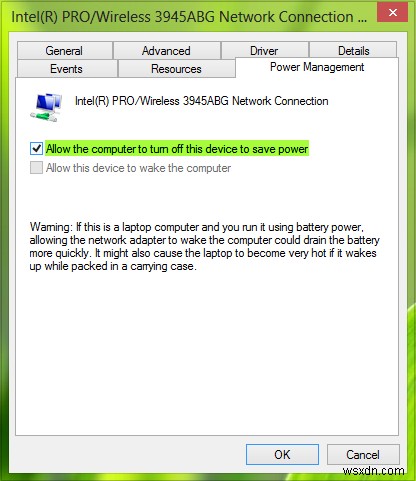Viewport: 416px width, 481px height.
Task: Click the battery warning paragraph
Action: point(204,247)
